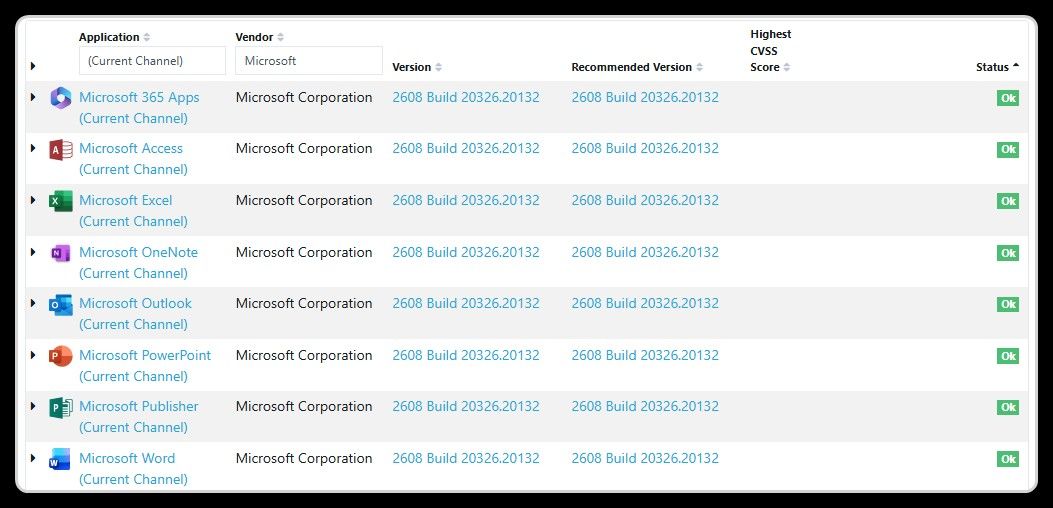
Task: Open Microsoft PowerPoint (Current Channel) link
Action: click(145, 365)
